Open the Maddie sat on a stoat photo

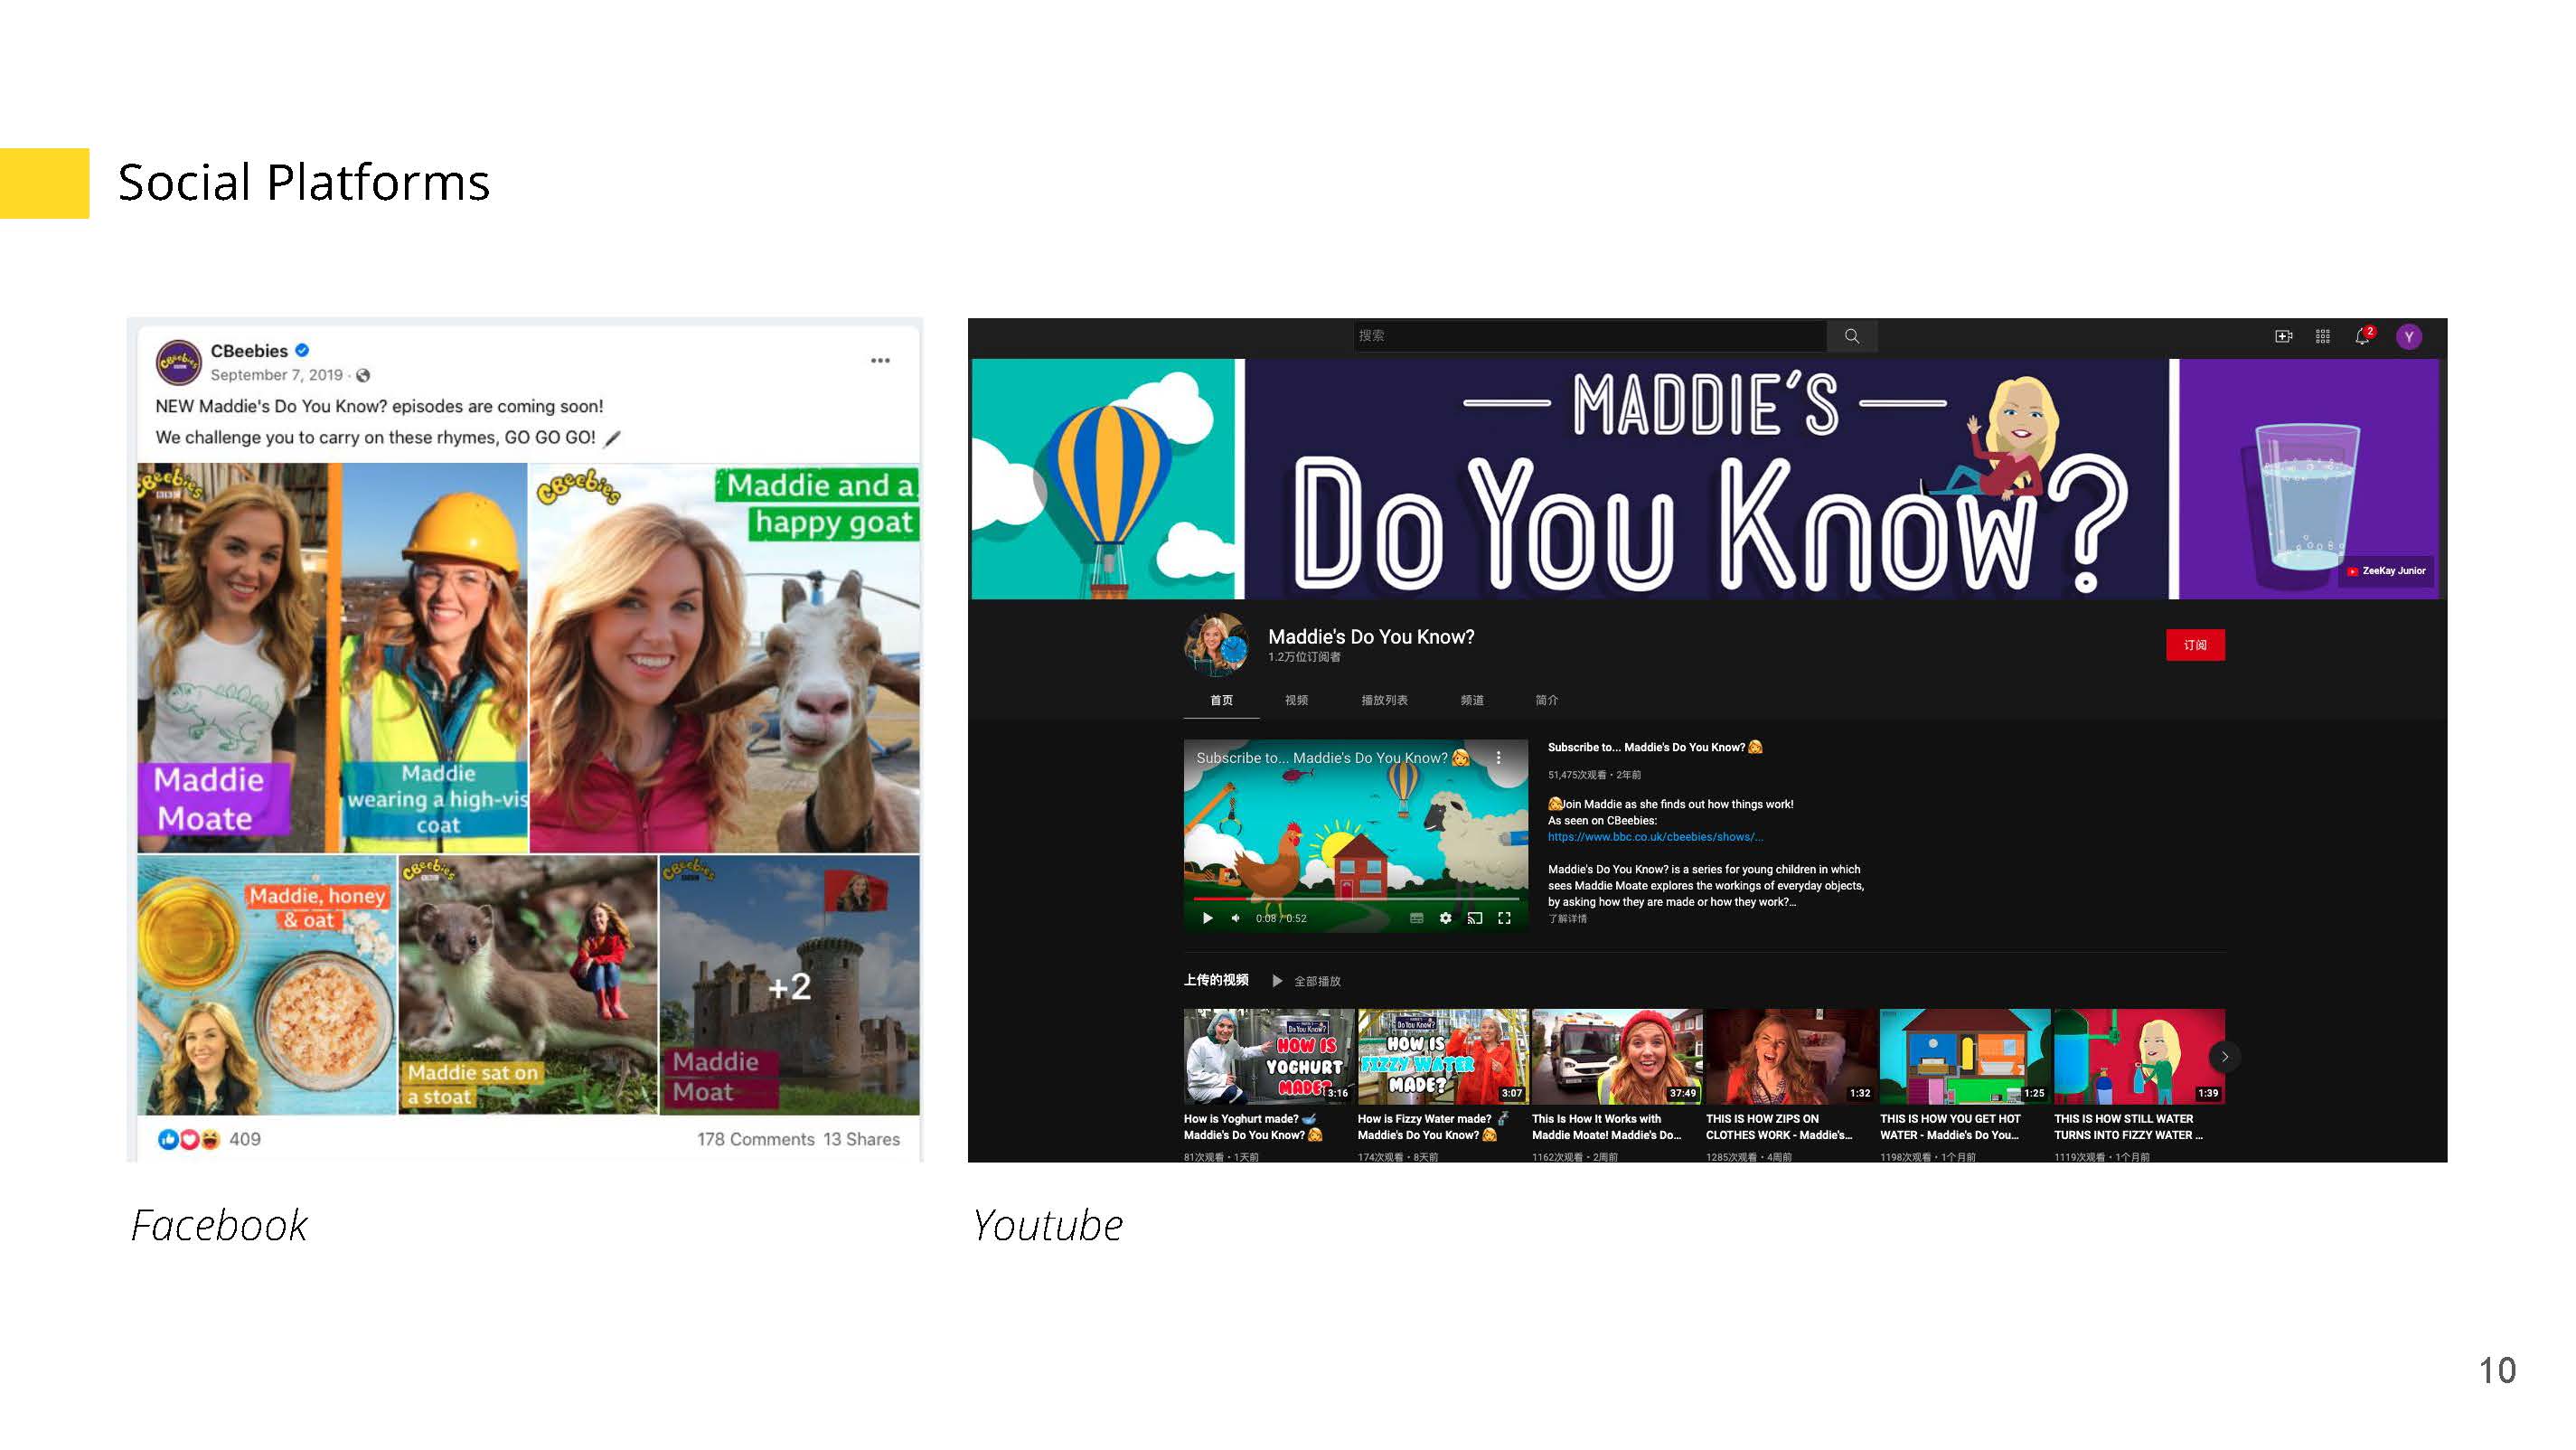point(528,985)
